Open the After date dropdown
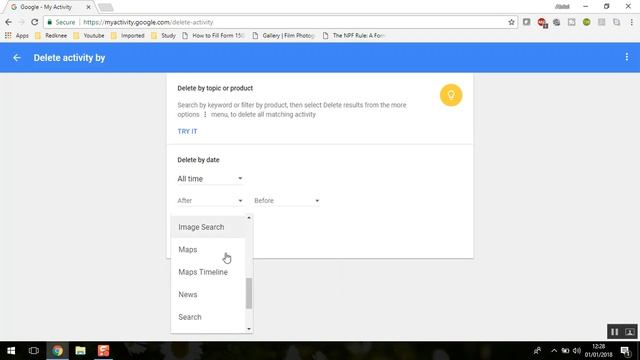This screenshot has width=640, height=360. coord(210,200)
